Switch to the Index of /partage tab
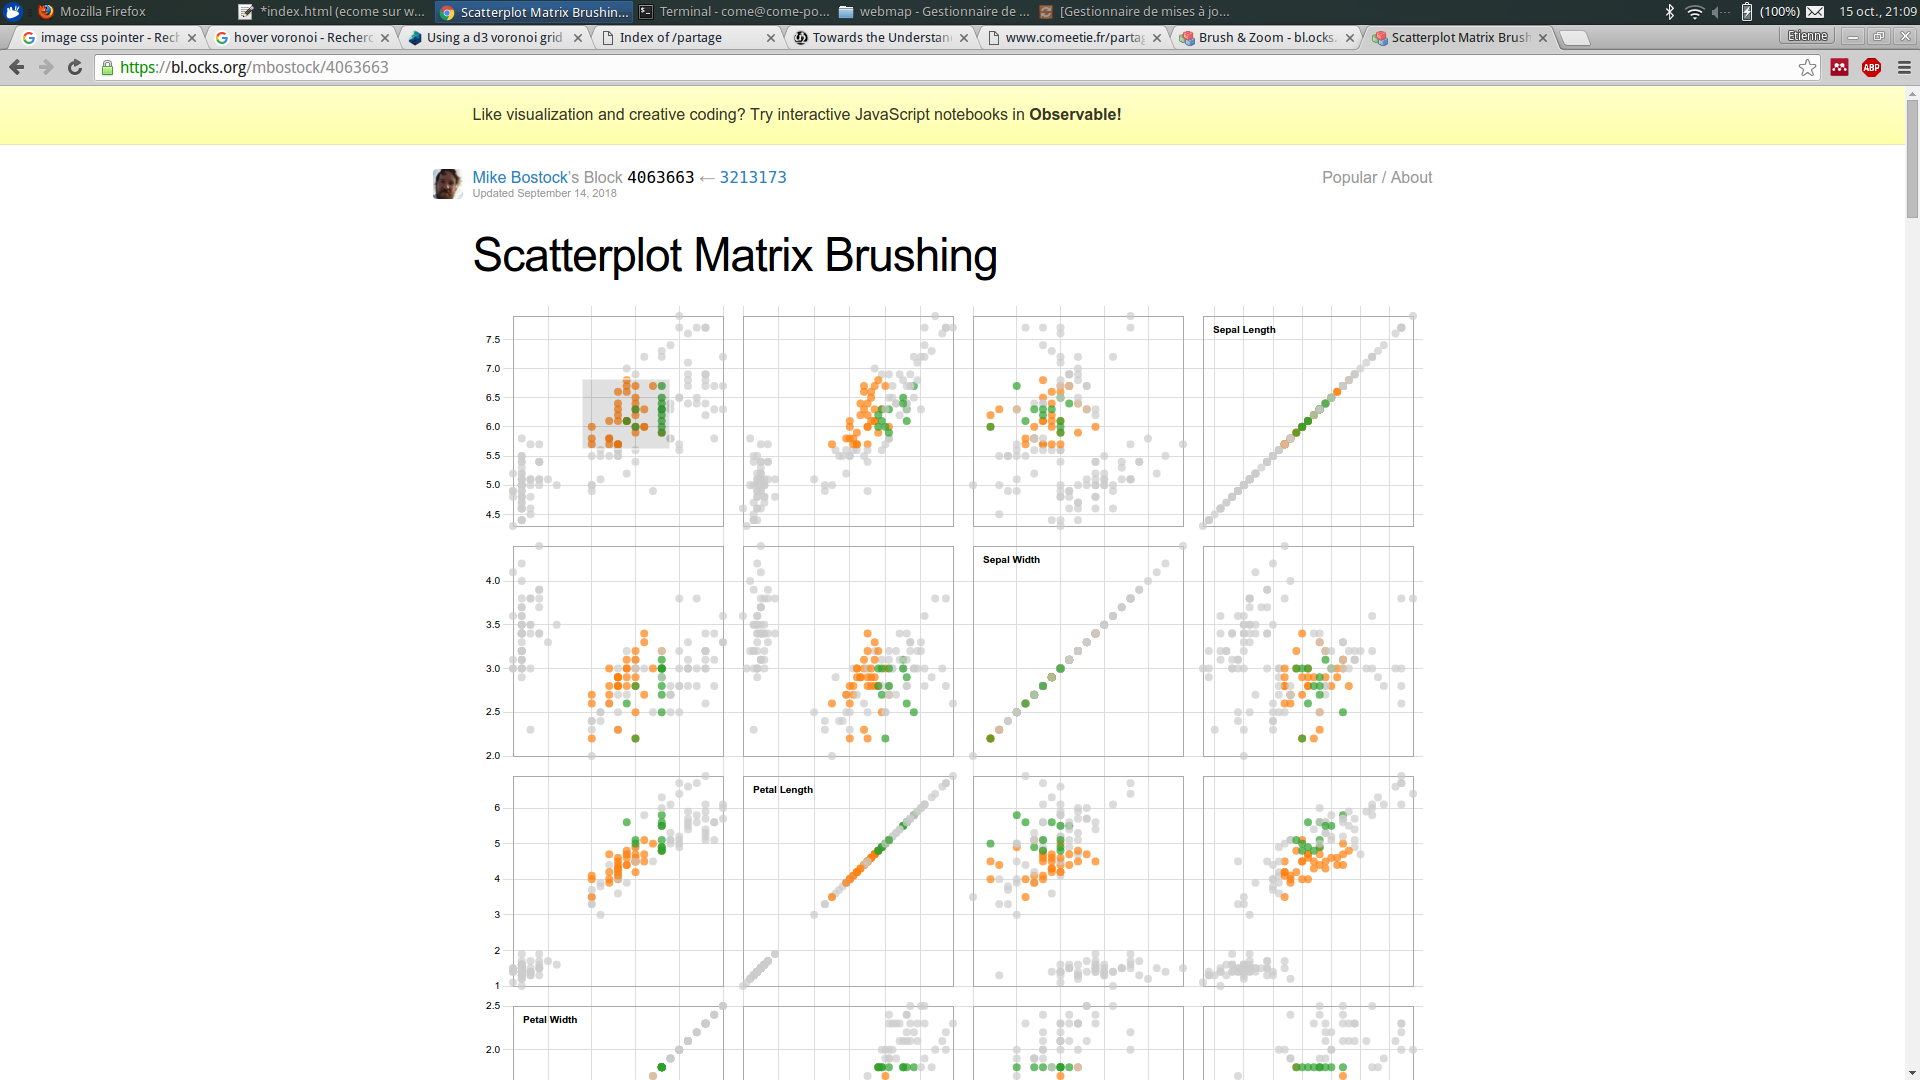The height and width of the screenshot is (1080, 1920). click(670, 38)
